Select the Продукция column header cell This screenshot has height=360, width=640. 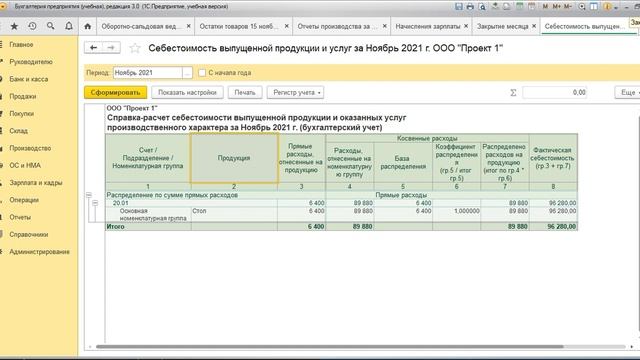(x=234, y=158)
